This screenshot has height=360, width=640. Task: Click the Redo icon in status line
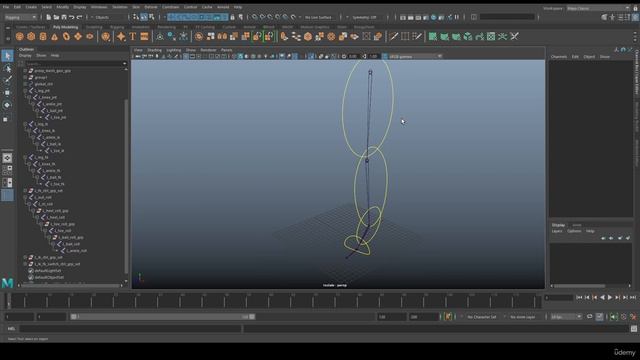(x=79, y=17)
